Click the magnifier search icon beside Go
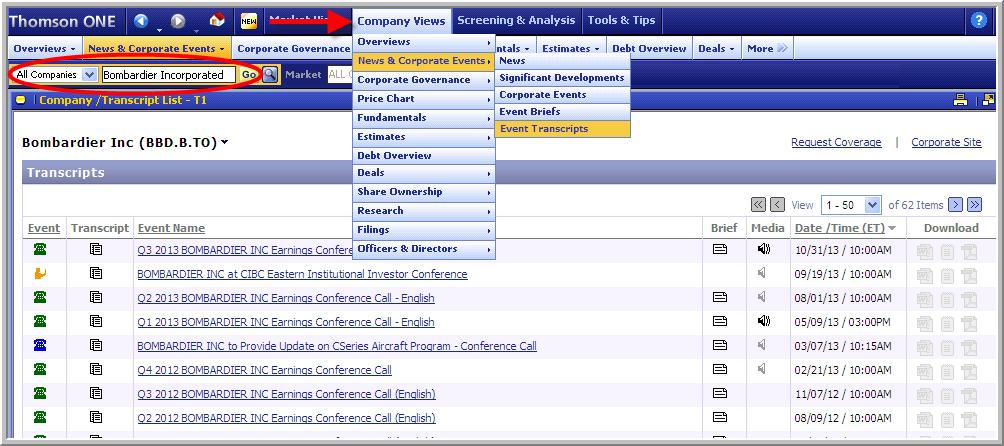1004x446 pixels. pyautogui.click(x=270, y=74)
